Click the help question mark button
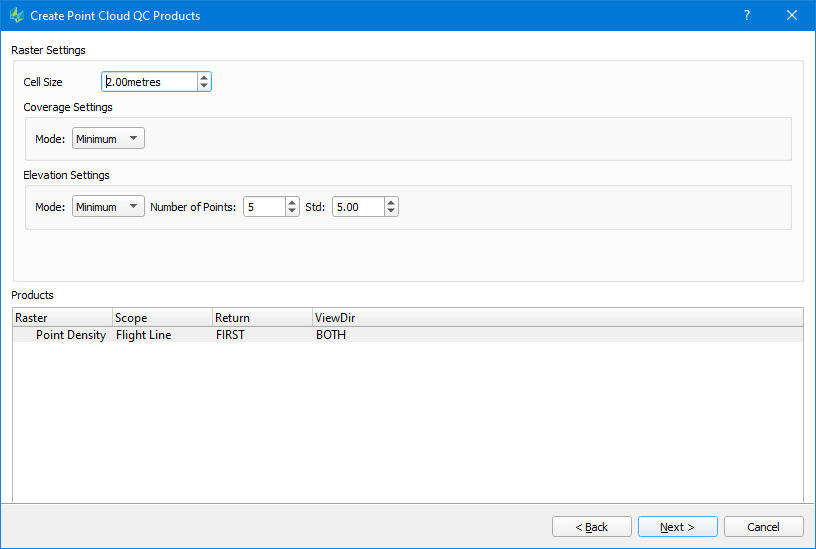The width and height of the screenshot is (816, 549). (x=746, y=16)
